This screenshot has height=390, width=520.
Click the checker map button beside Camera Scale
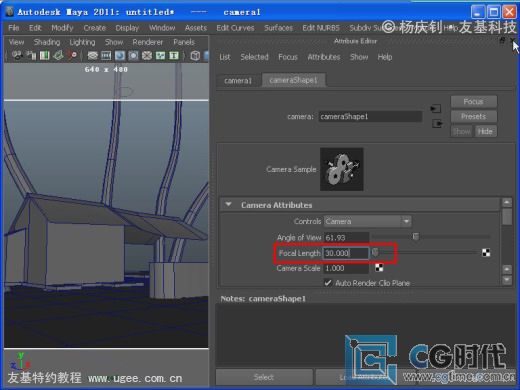tap(379, 268)
